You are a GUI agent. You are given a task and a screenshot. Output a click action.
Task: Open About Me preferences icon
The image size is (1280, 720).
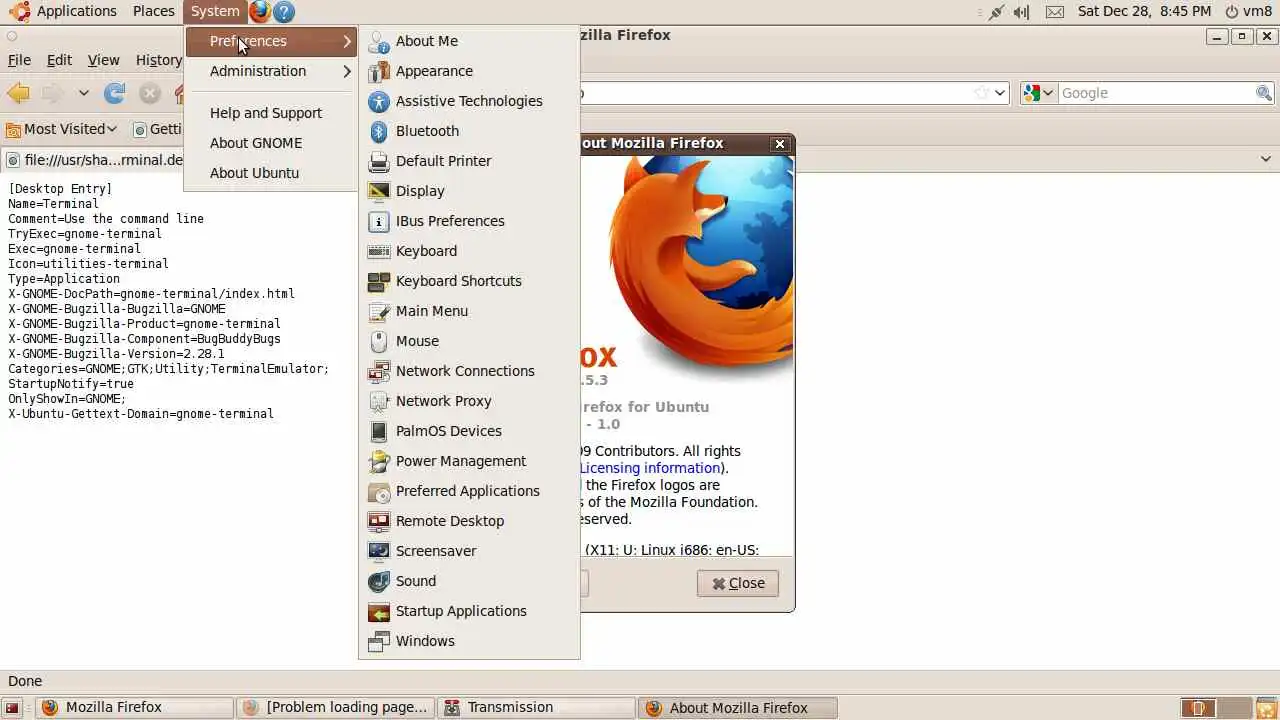click(x=379, y=41)
